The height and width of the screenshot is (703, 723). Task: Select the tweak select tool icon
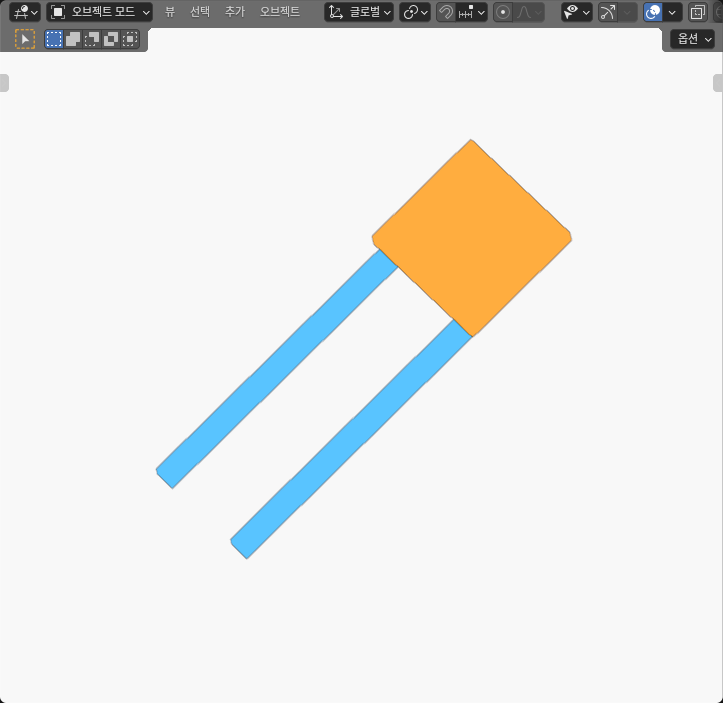coord(25,39)
